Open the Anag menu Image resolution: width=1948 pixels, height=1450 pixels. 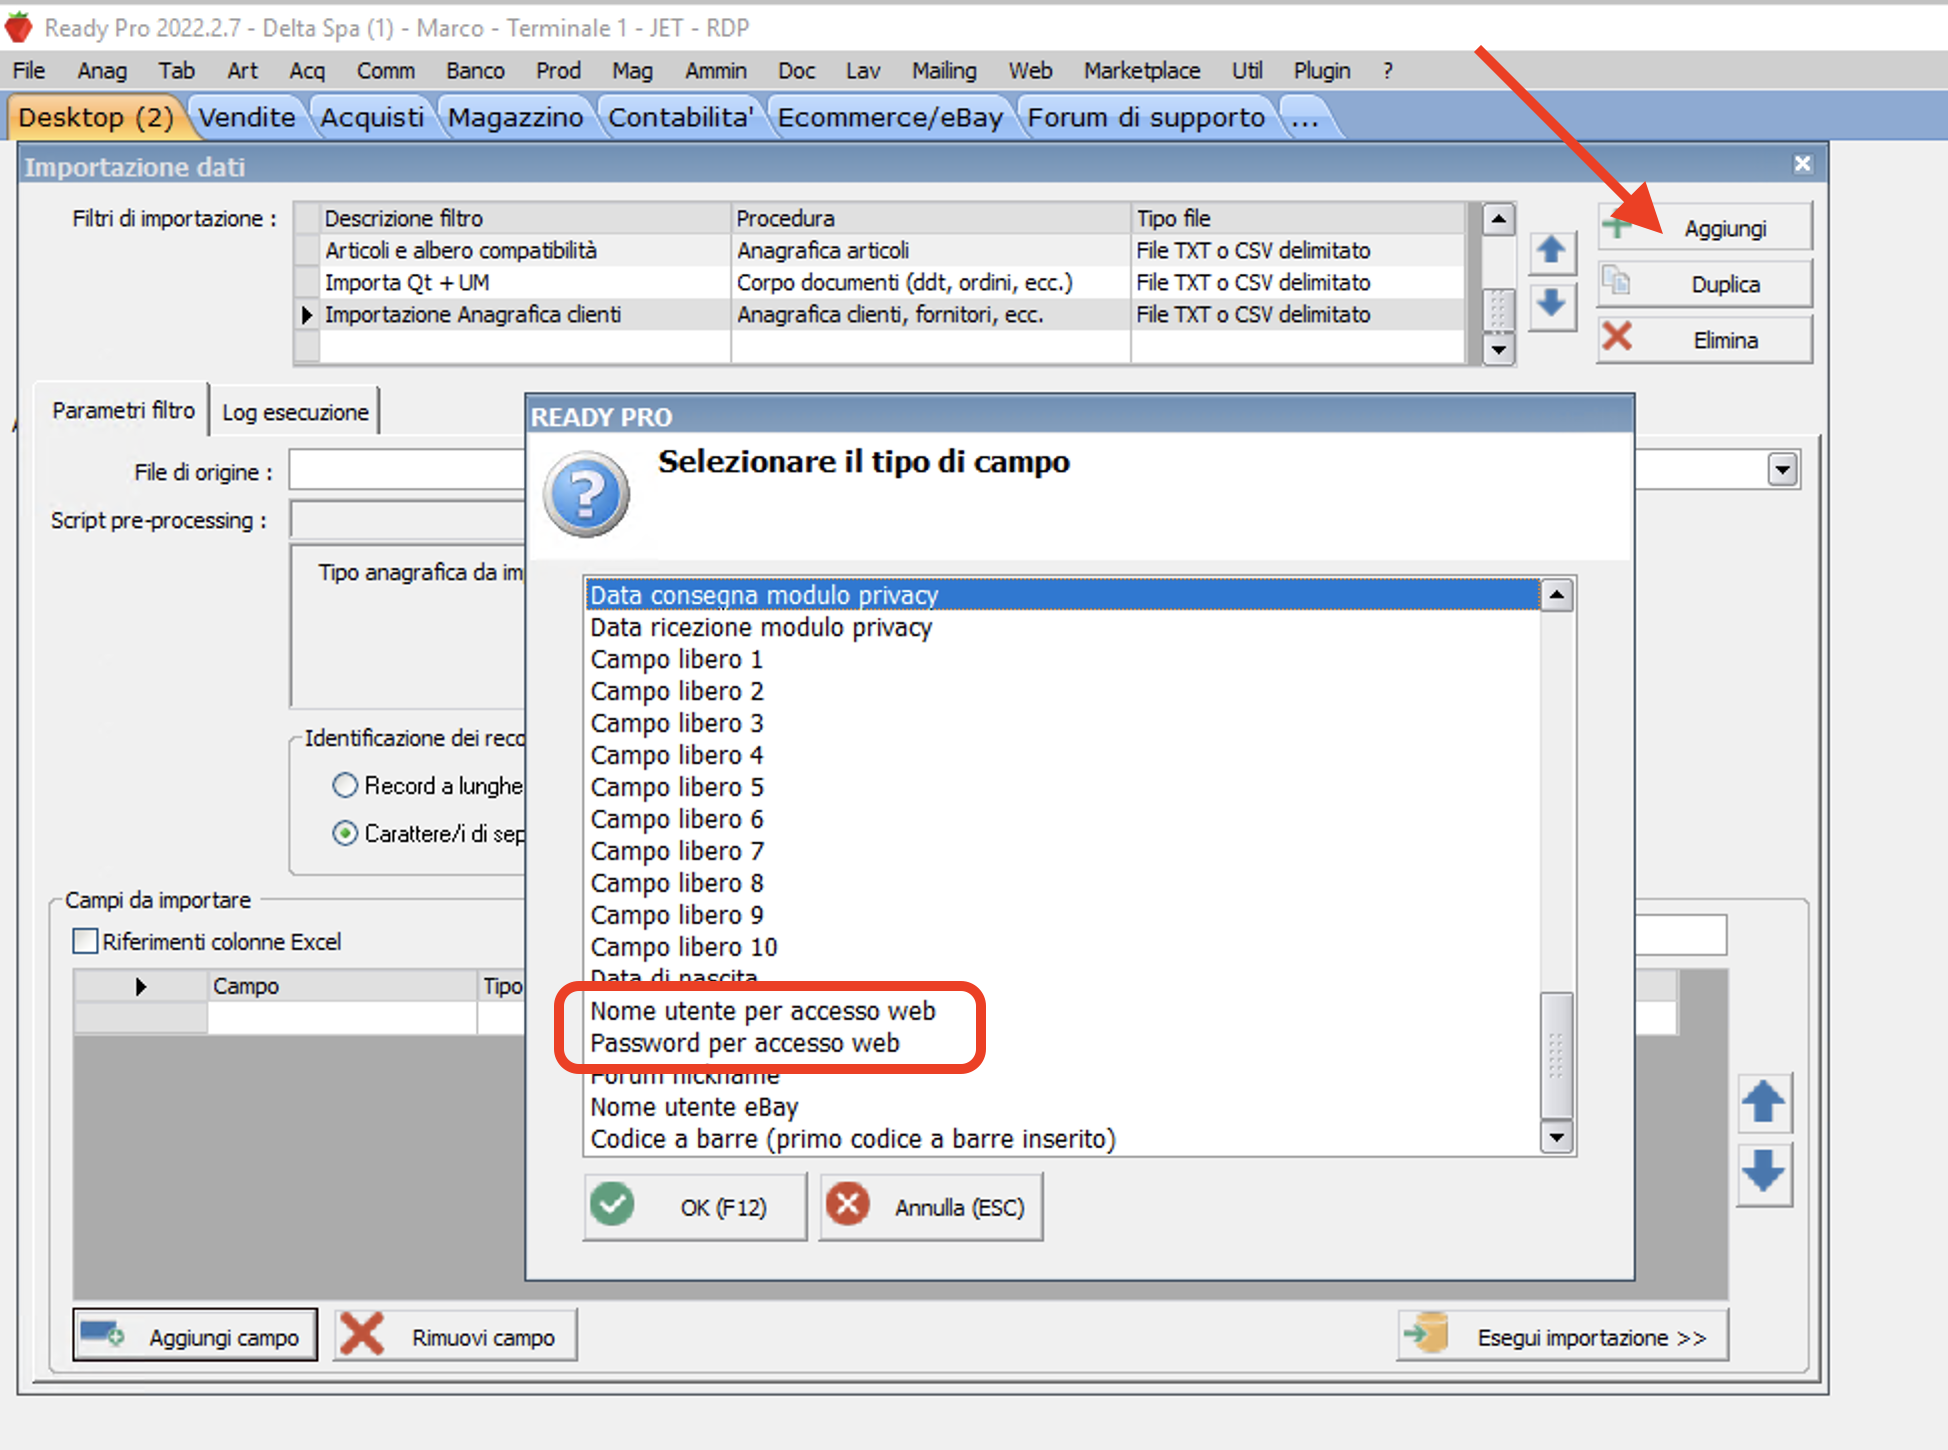(102, 71)
